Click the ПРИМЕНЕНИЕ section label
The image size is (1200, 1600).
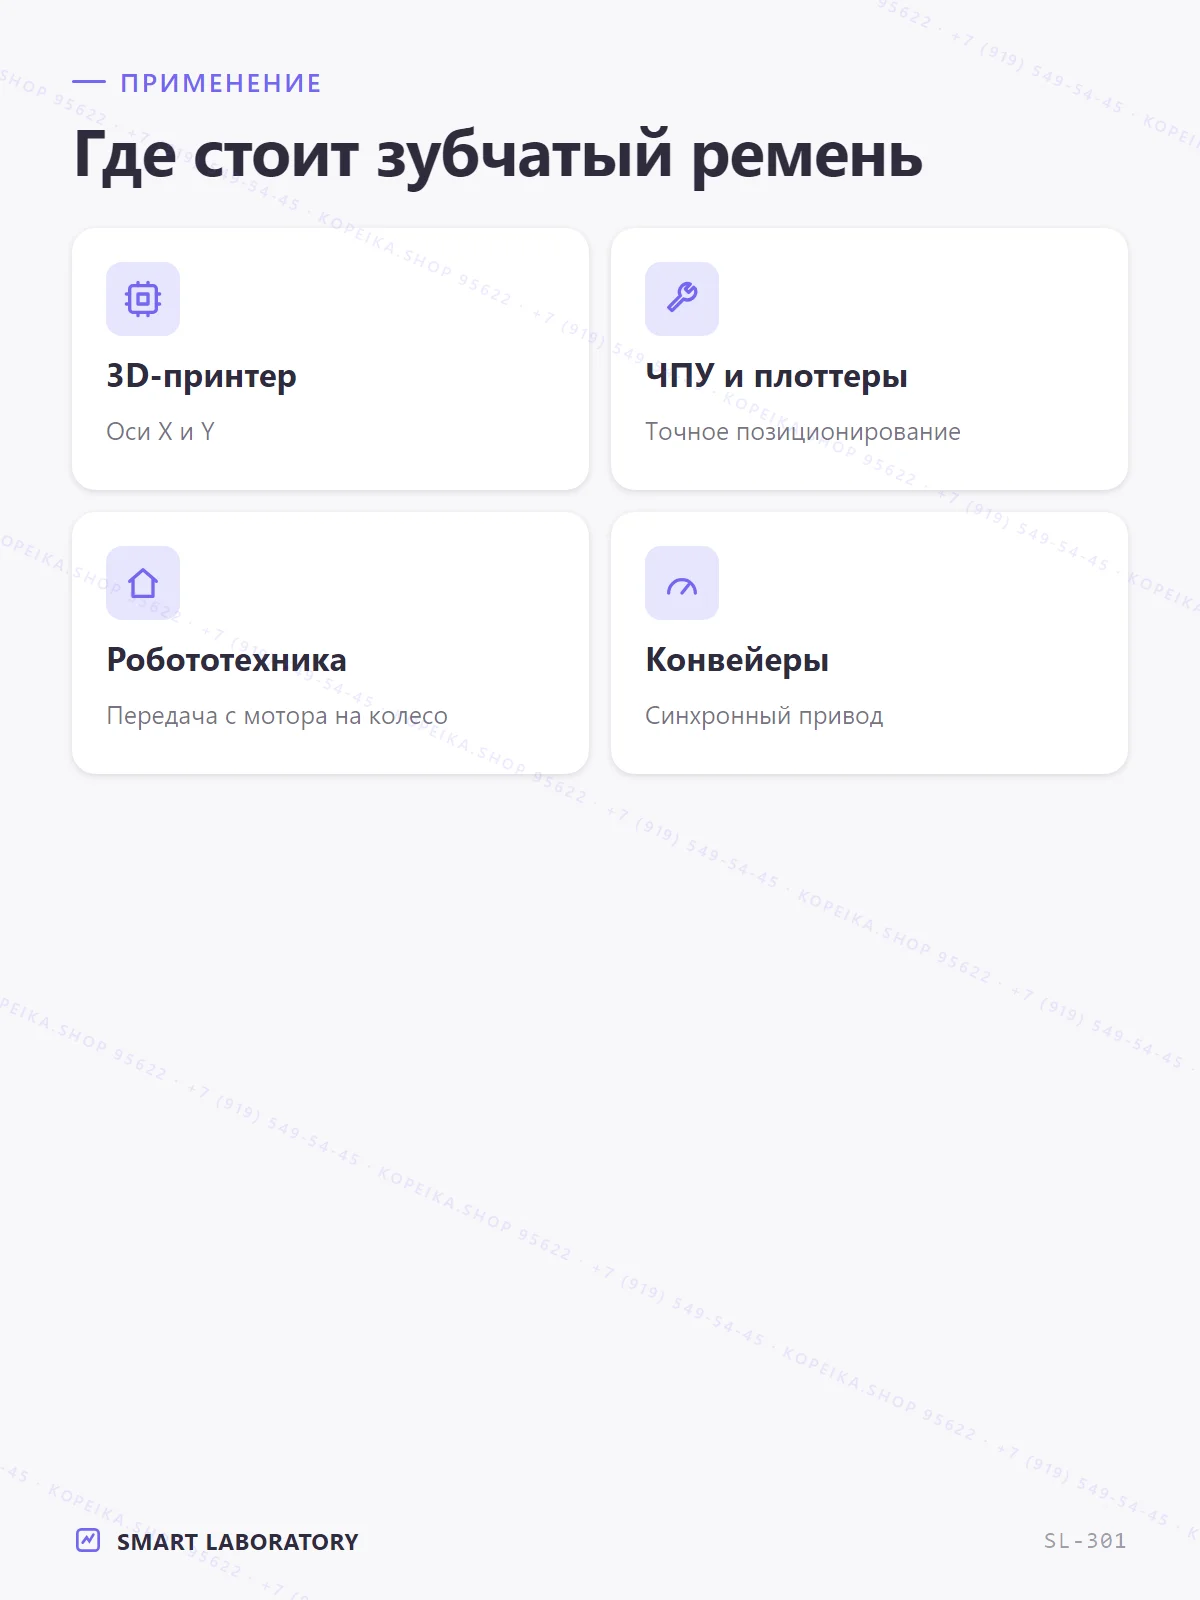click(221, 83)
